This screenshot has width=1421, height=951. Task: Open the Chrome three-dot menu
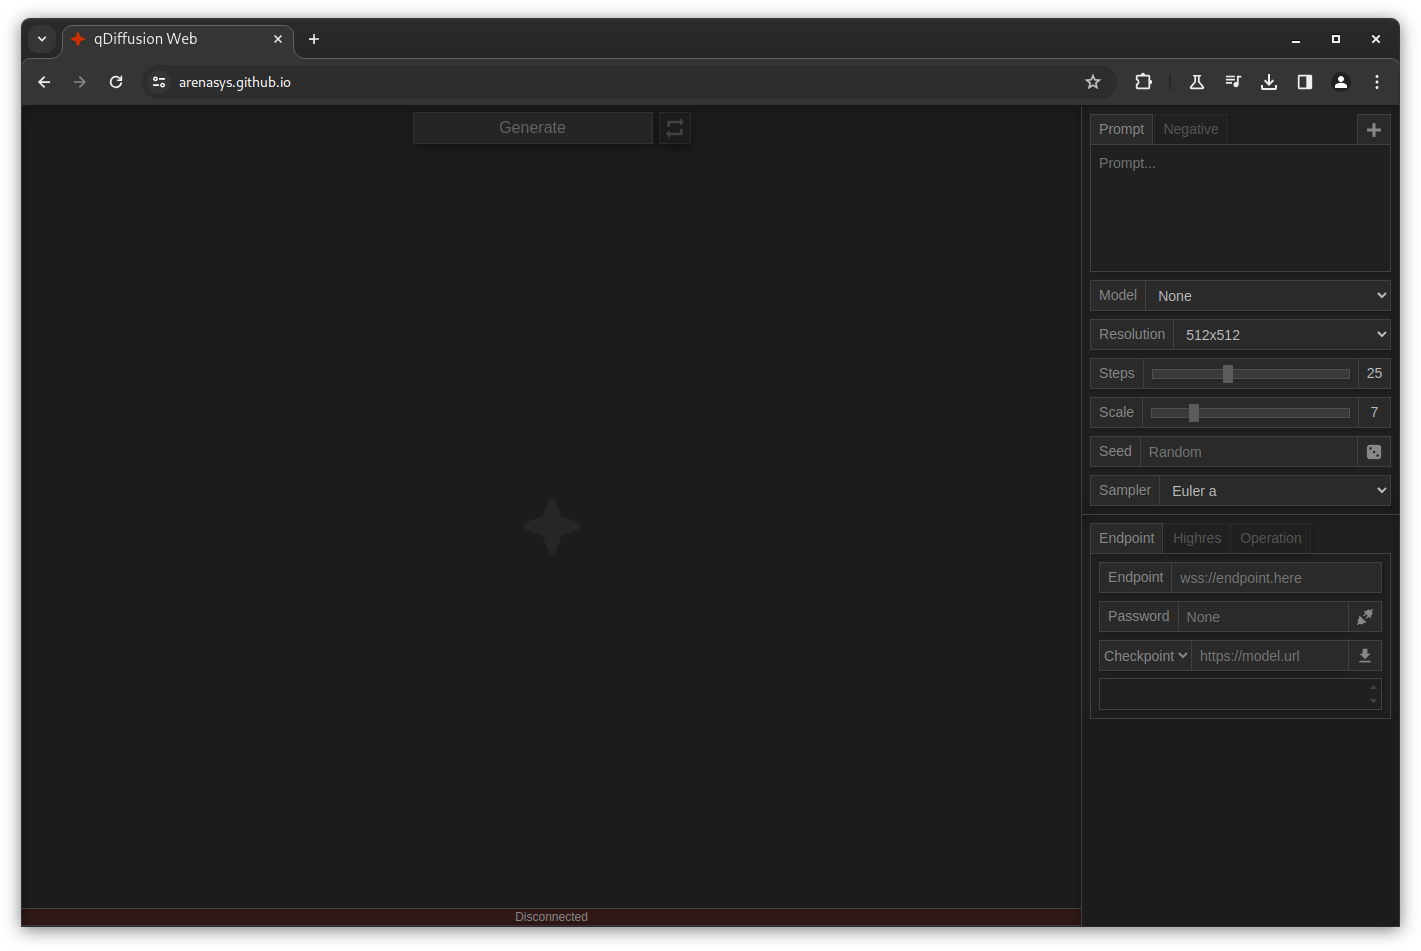(x=1377, y=82)
